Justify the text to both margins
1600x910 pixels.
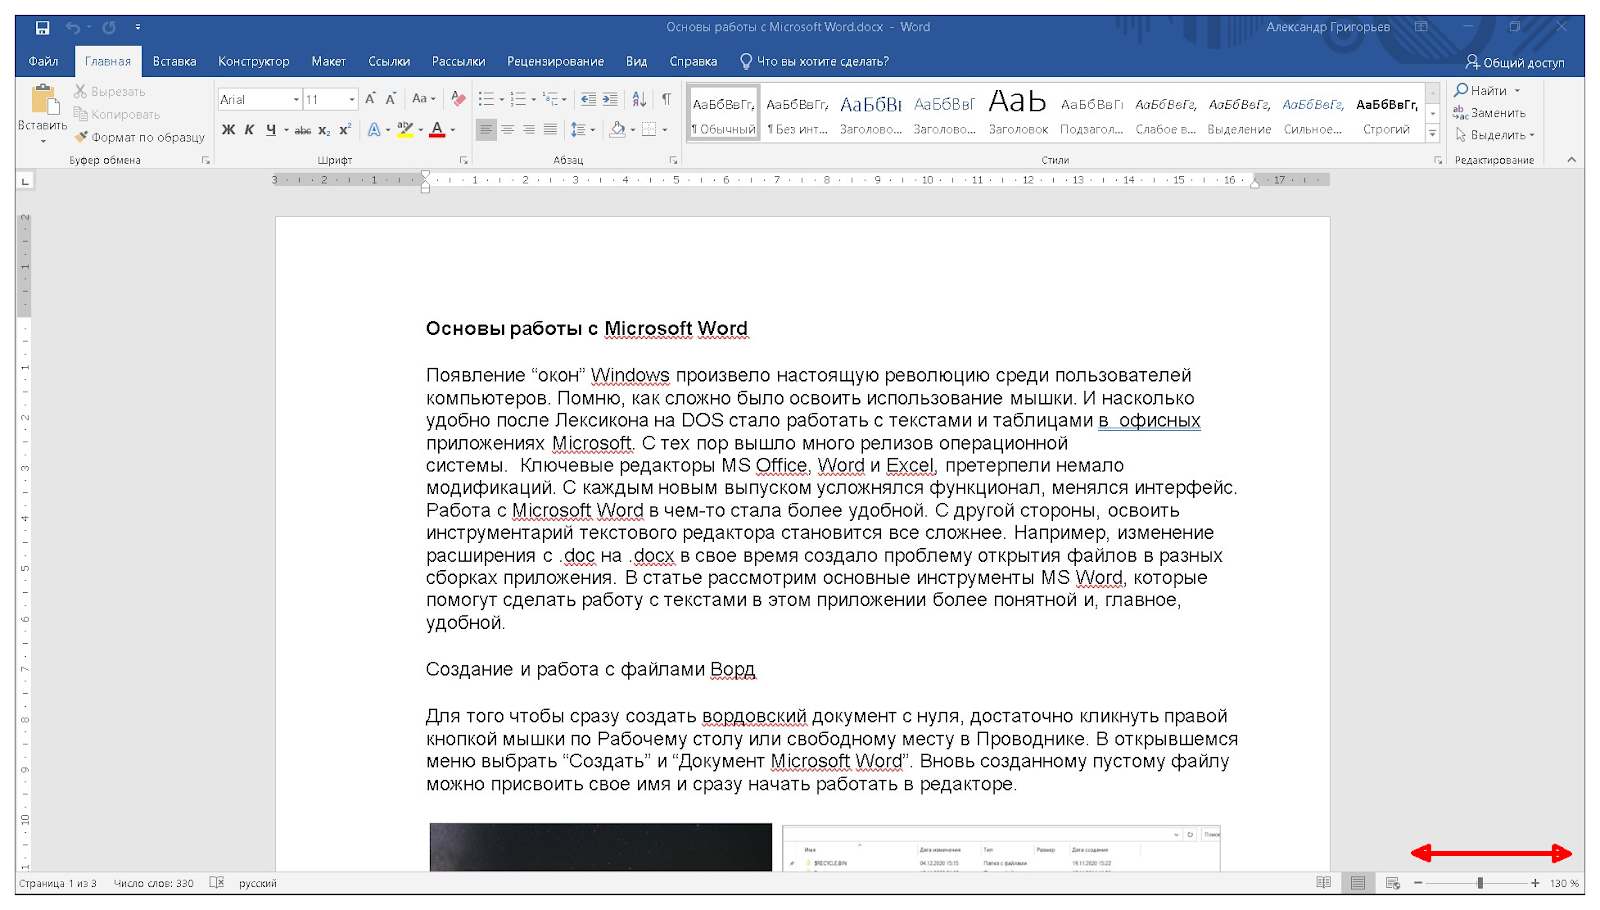pos(550,130)
